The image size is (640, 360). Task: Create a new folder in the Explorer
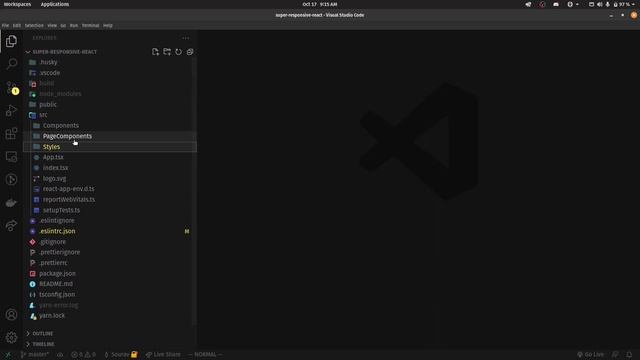[x=167, y=52]
